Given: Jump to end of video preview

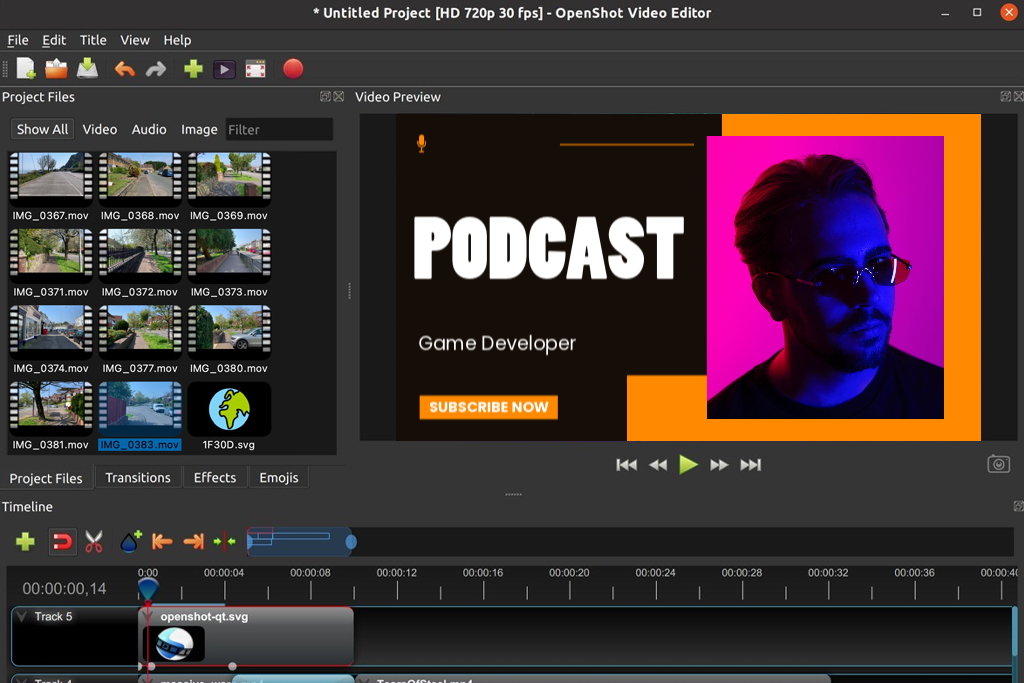Looking at the screenshot, I should click(x=750, y=465).
